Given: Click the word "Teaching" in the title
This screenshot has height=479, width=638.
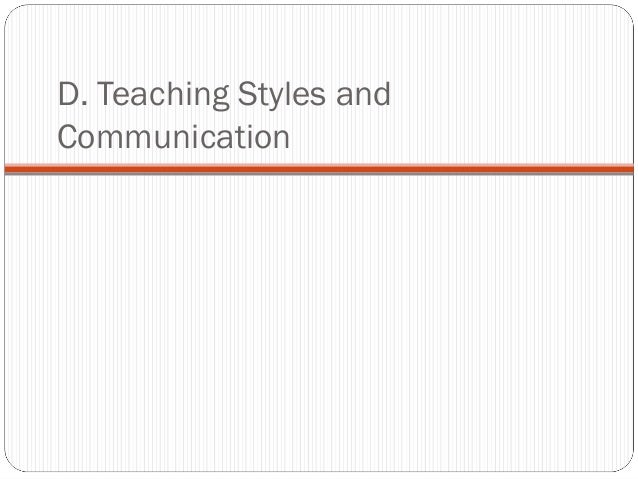Looking at the screenshot, I should 163,96.
